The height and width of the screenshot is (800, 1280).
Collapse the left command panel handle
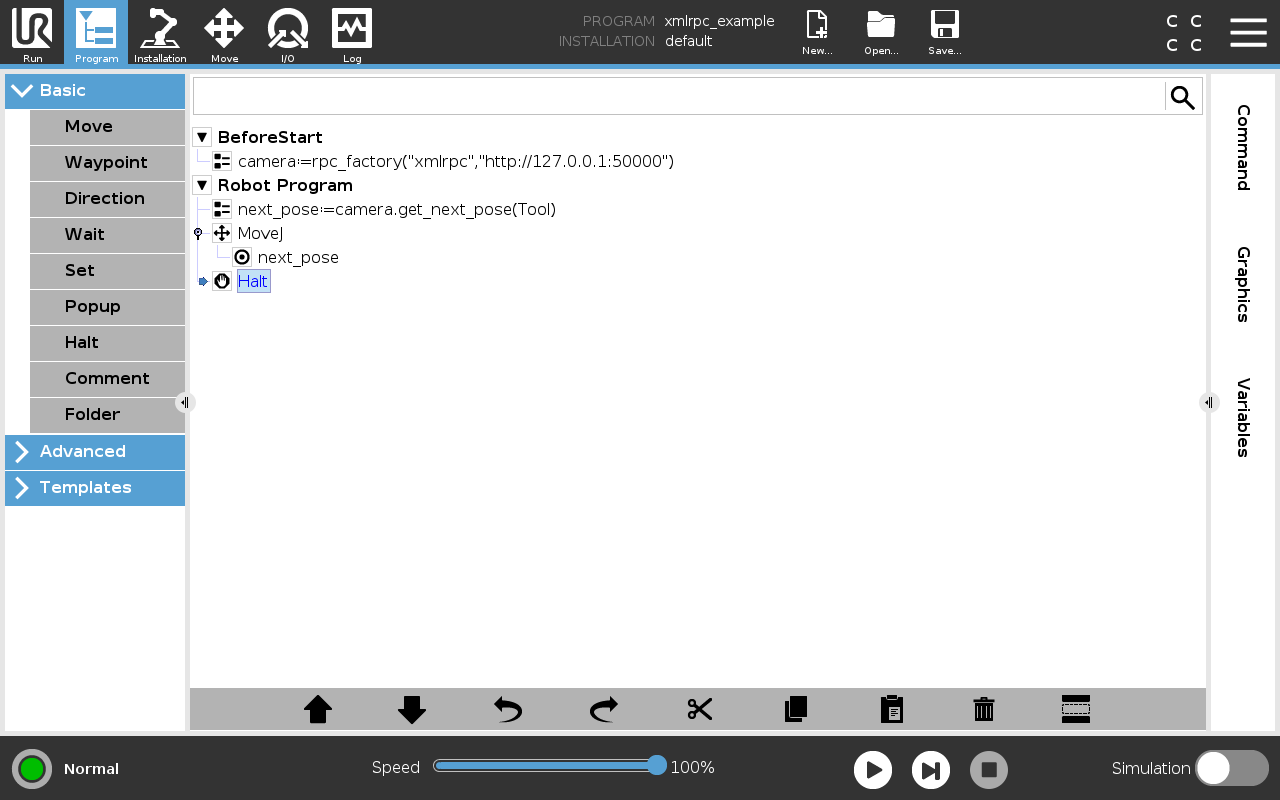pyautogui.click(x=184, y=402)
